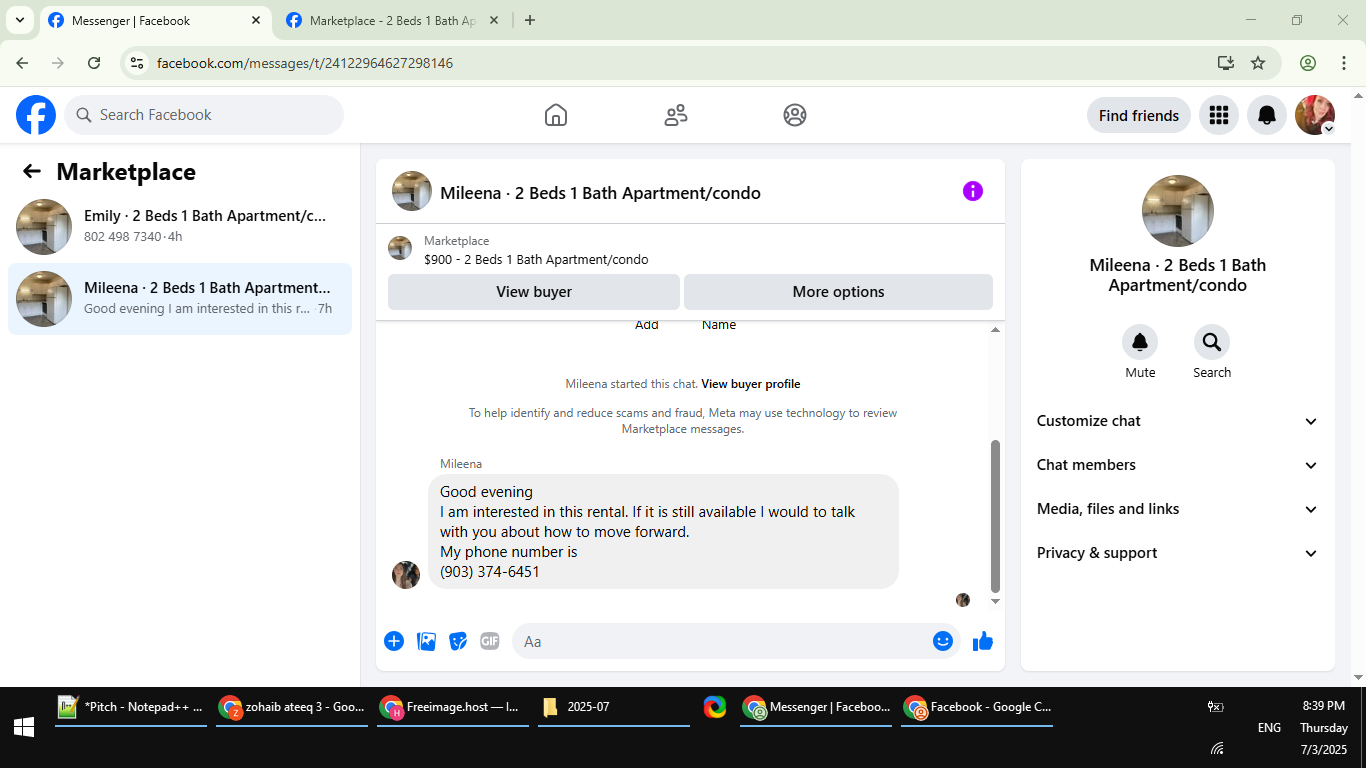
Task: Navigate back in browser toolbar
Action: click(x=22, y=63)
